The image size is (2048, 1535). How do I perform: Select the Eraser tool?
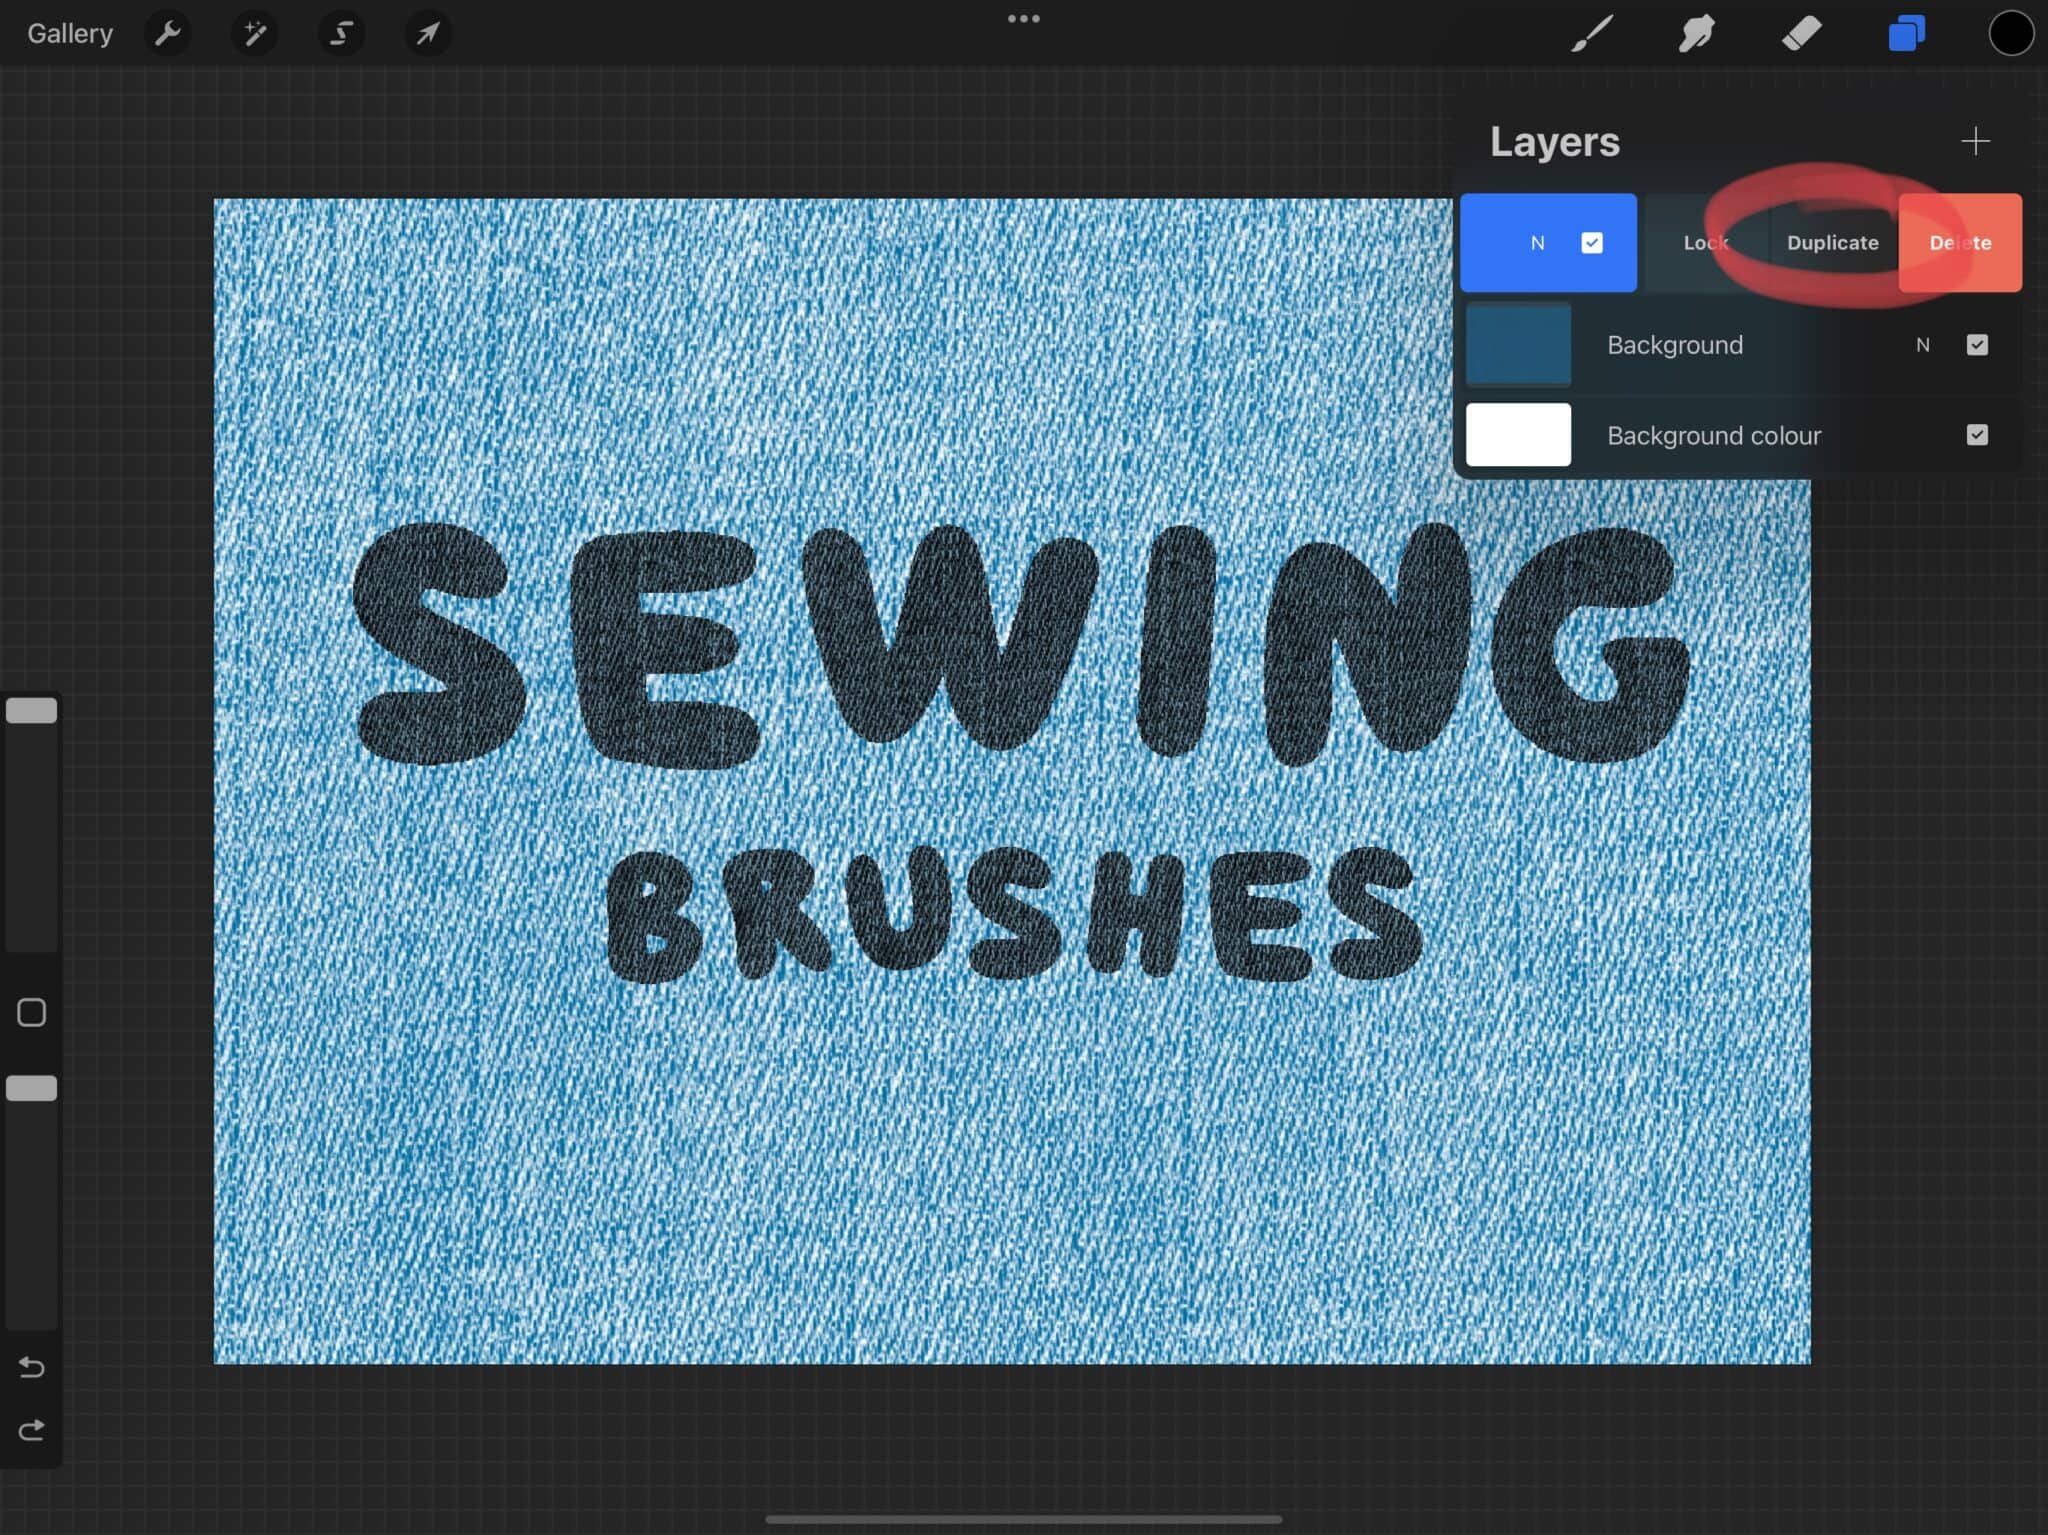(x=1802, y=34)
